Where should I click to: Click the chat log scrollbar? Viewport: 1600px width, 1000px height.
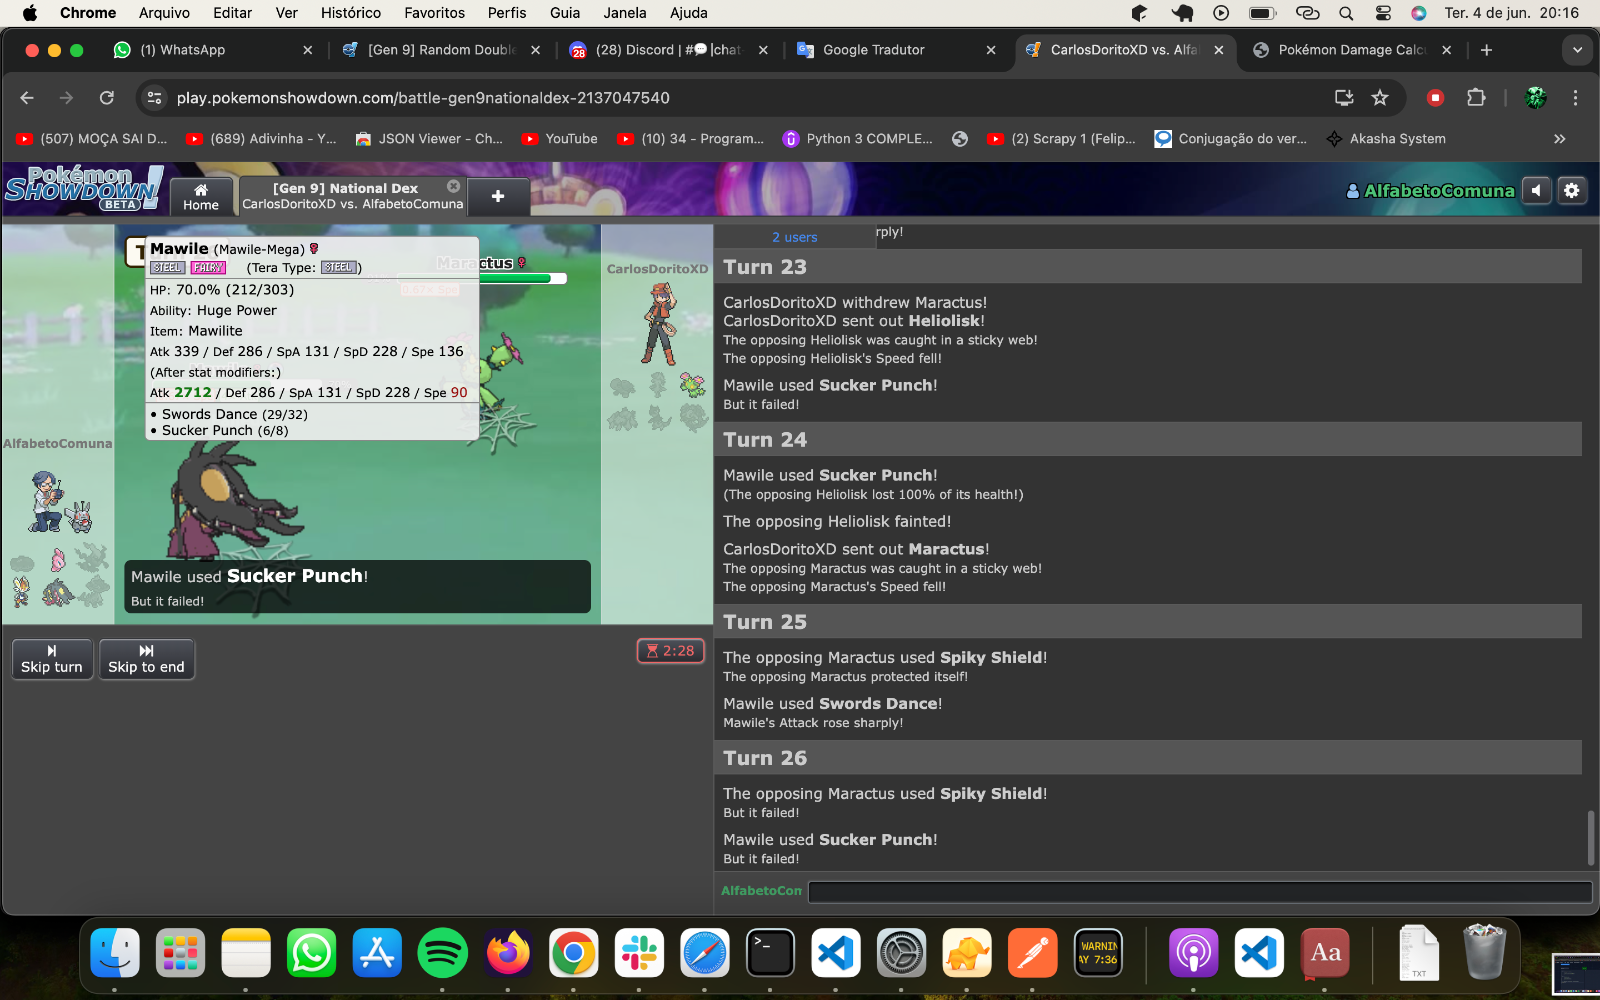coord(1590,838)
